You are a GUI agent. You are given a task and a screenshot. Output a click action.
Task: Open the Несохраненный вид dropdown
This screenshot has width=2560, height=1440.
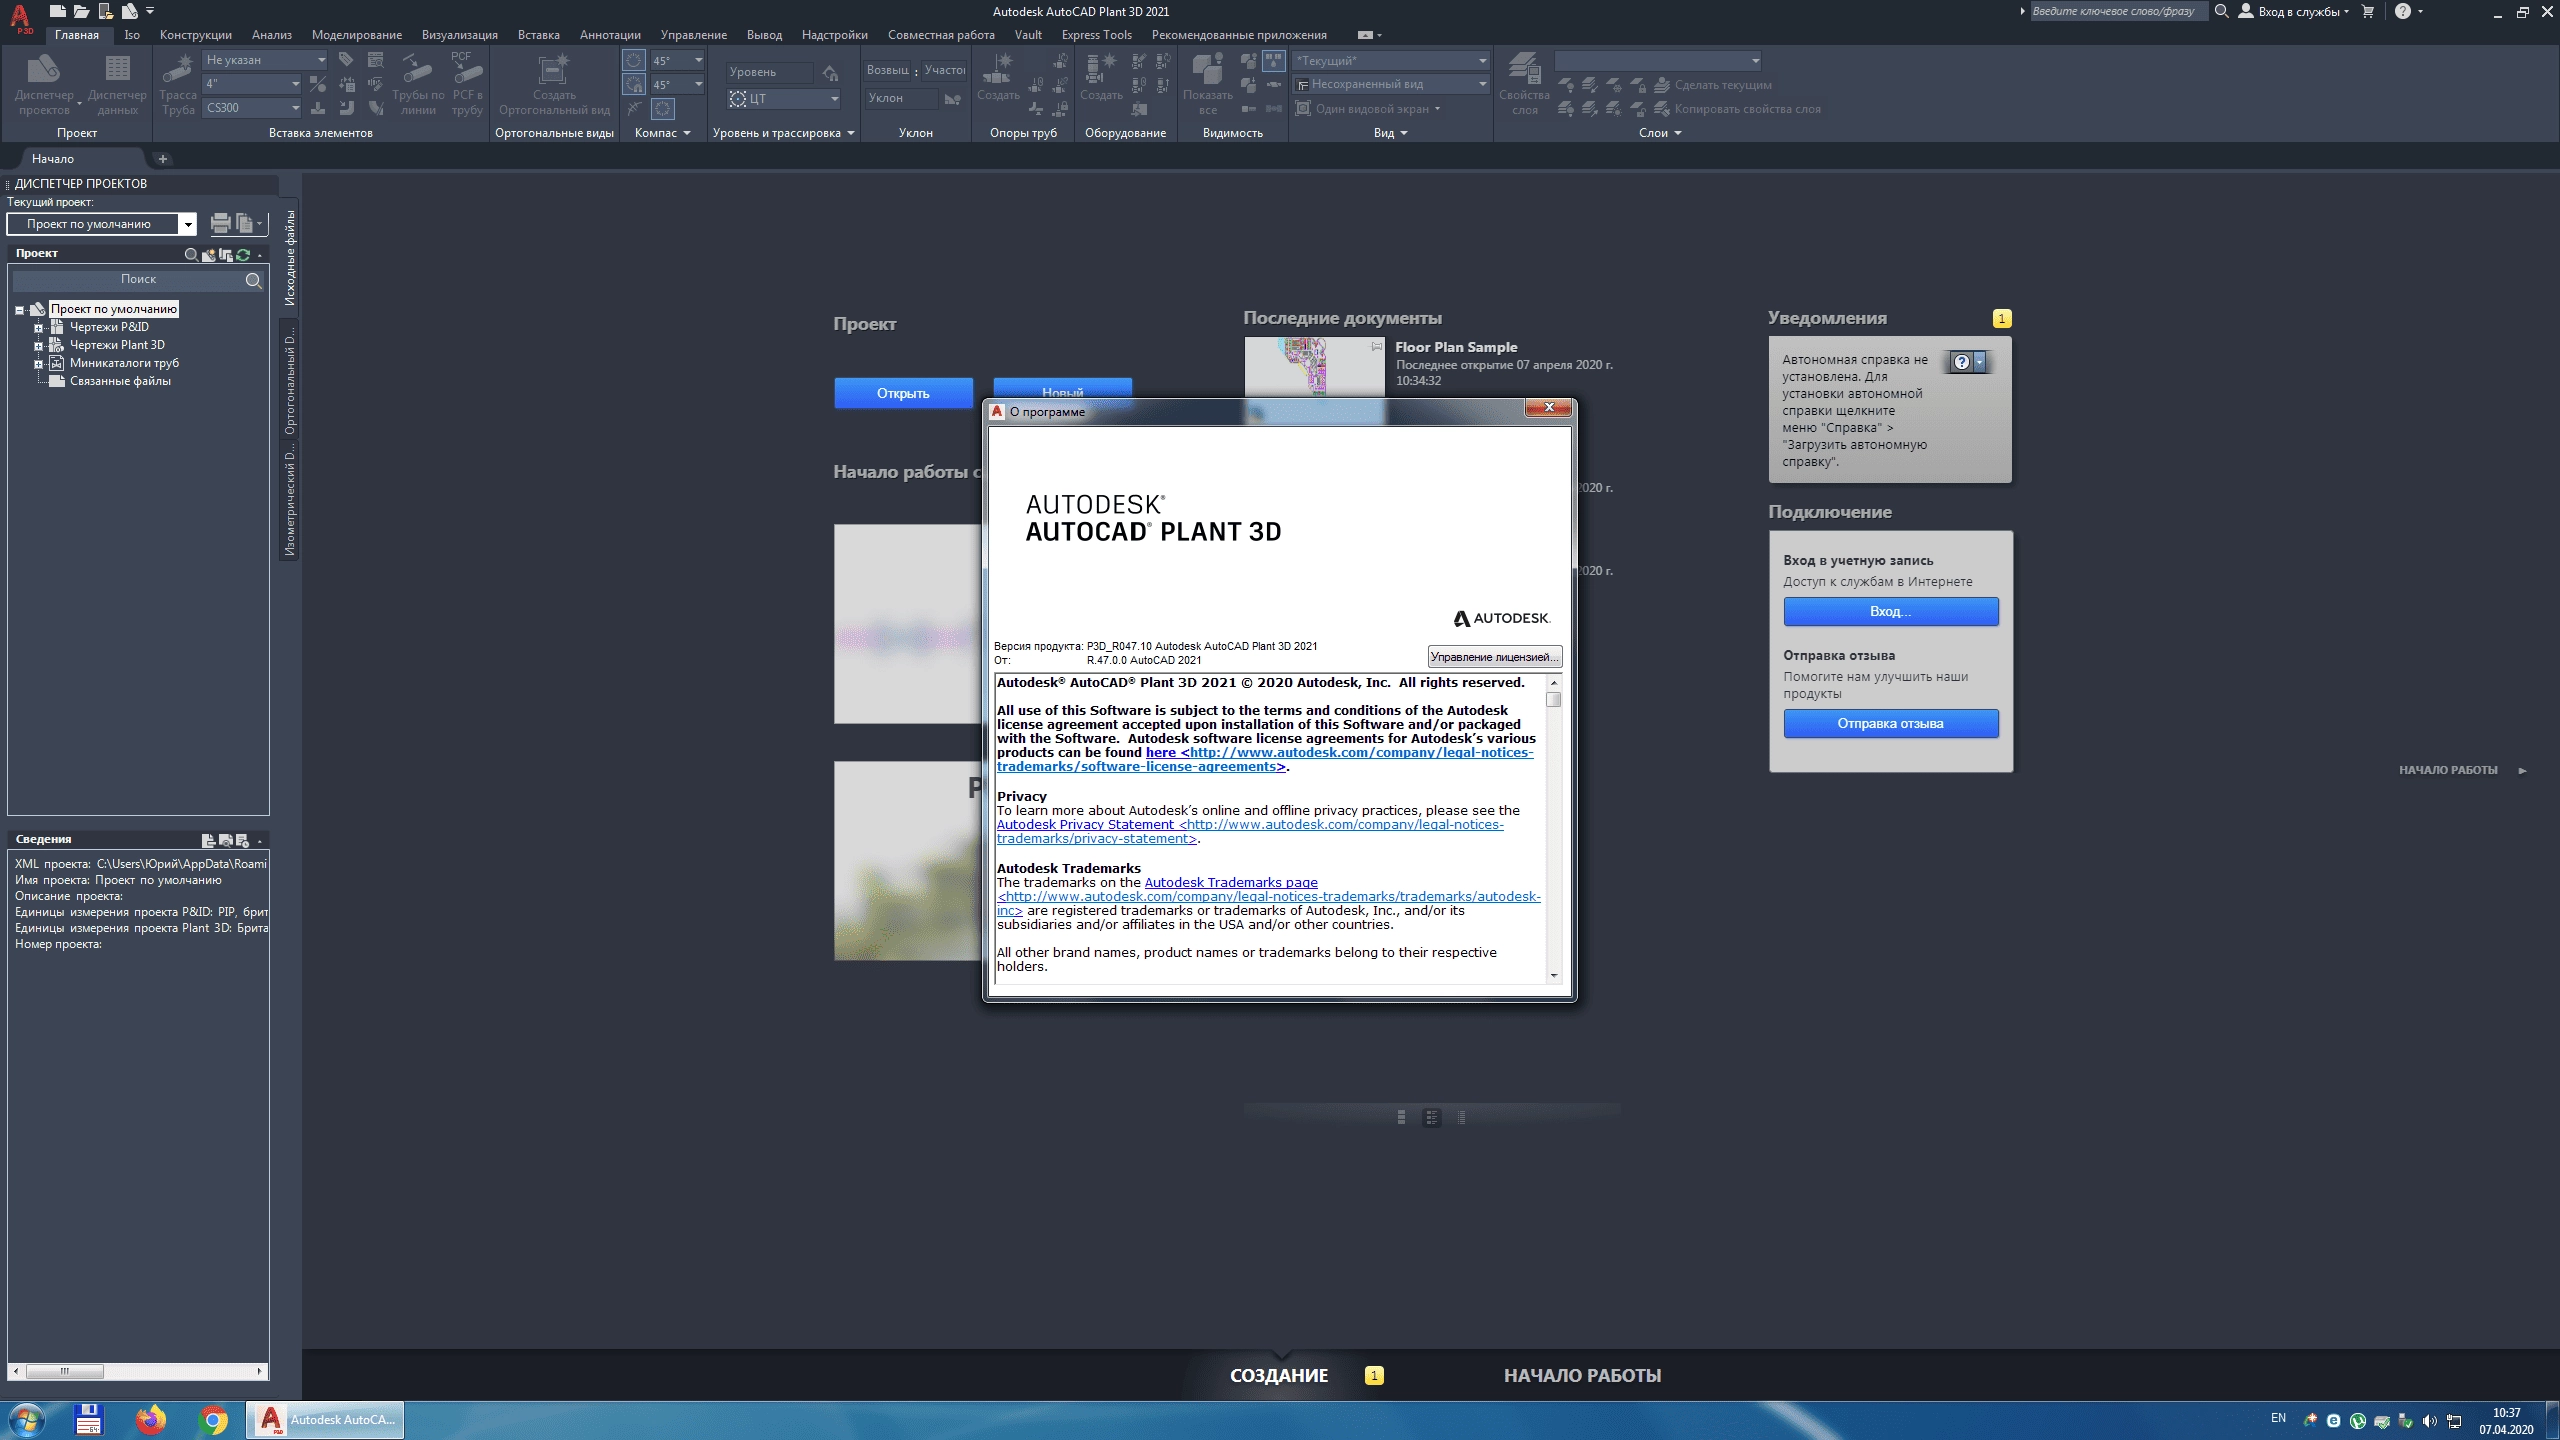tap(1391, 84)
